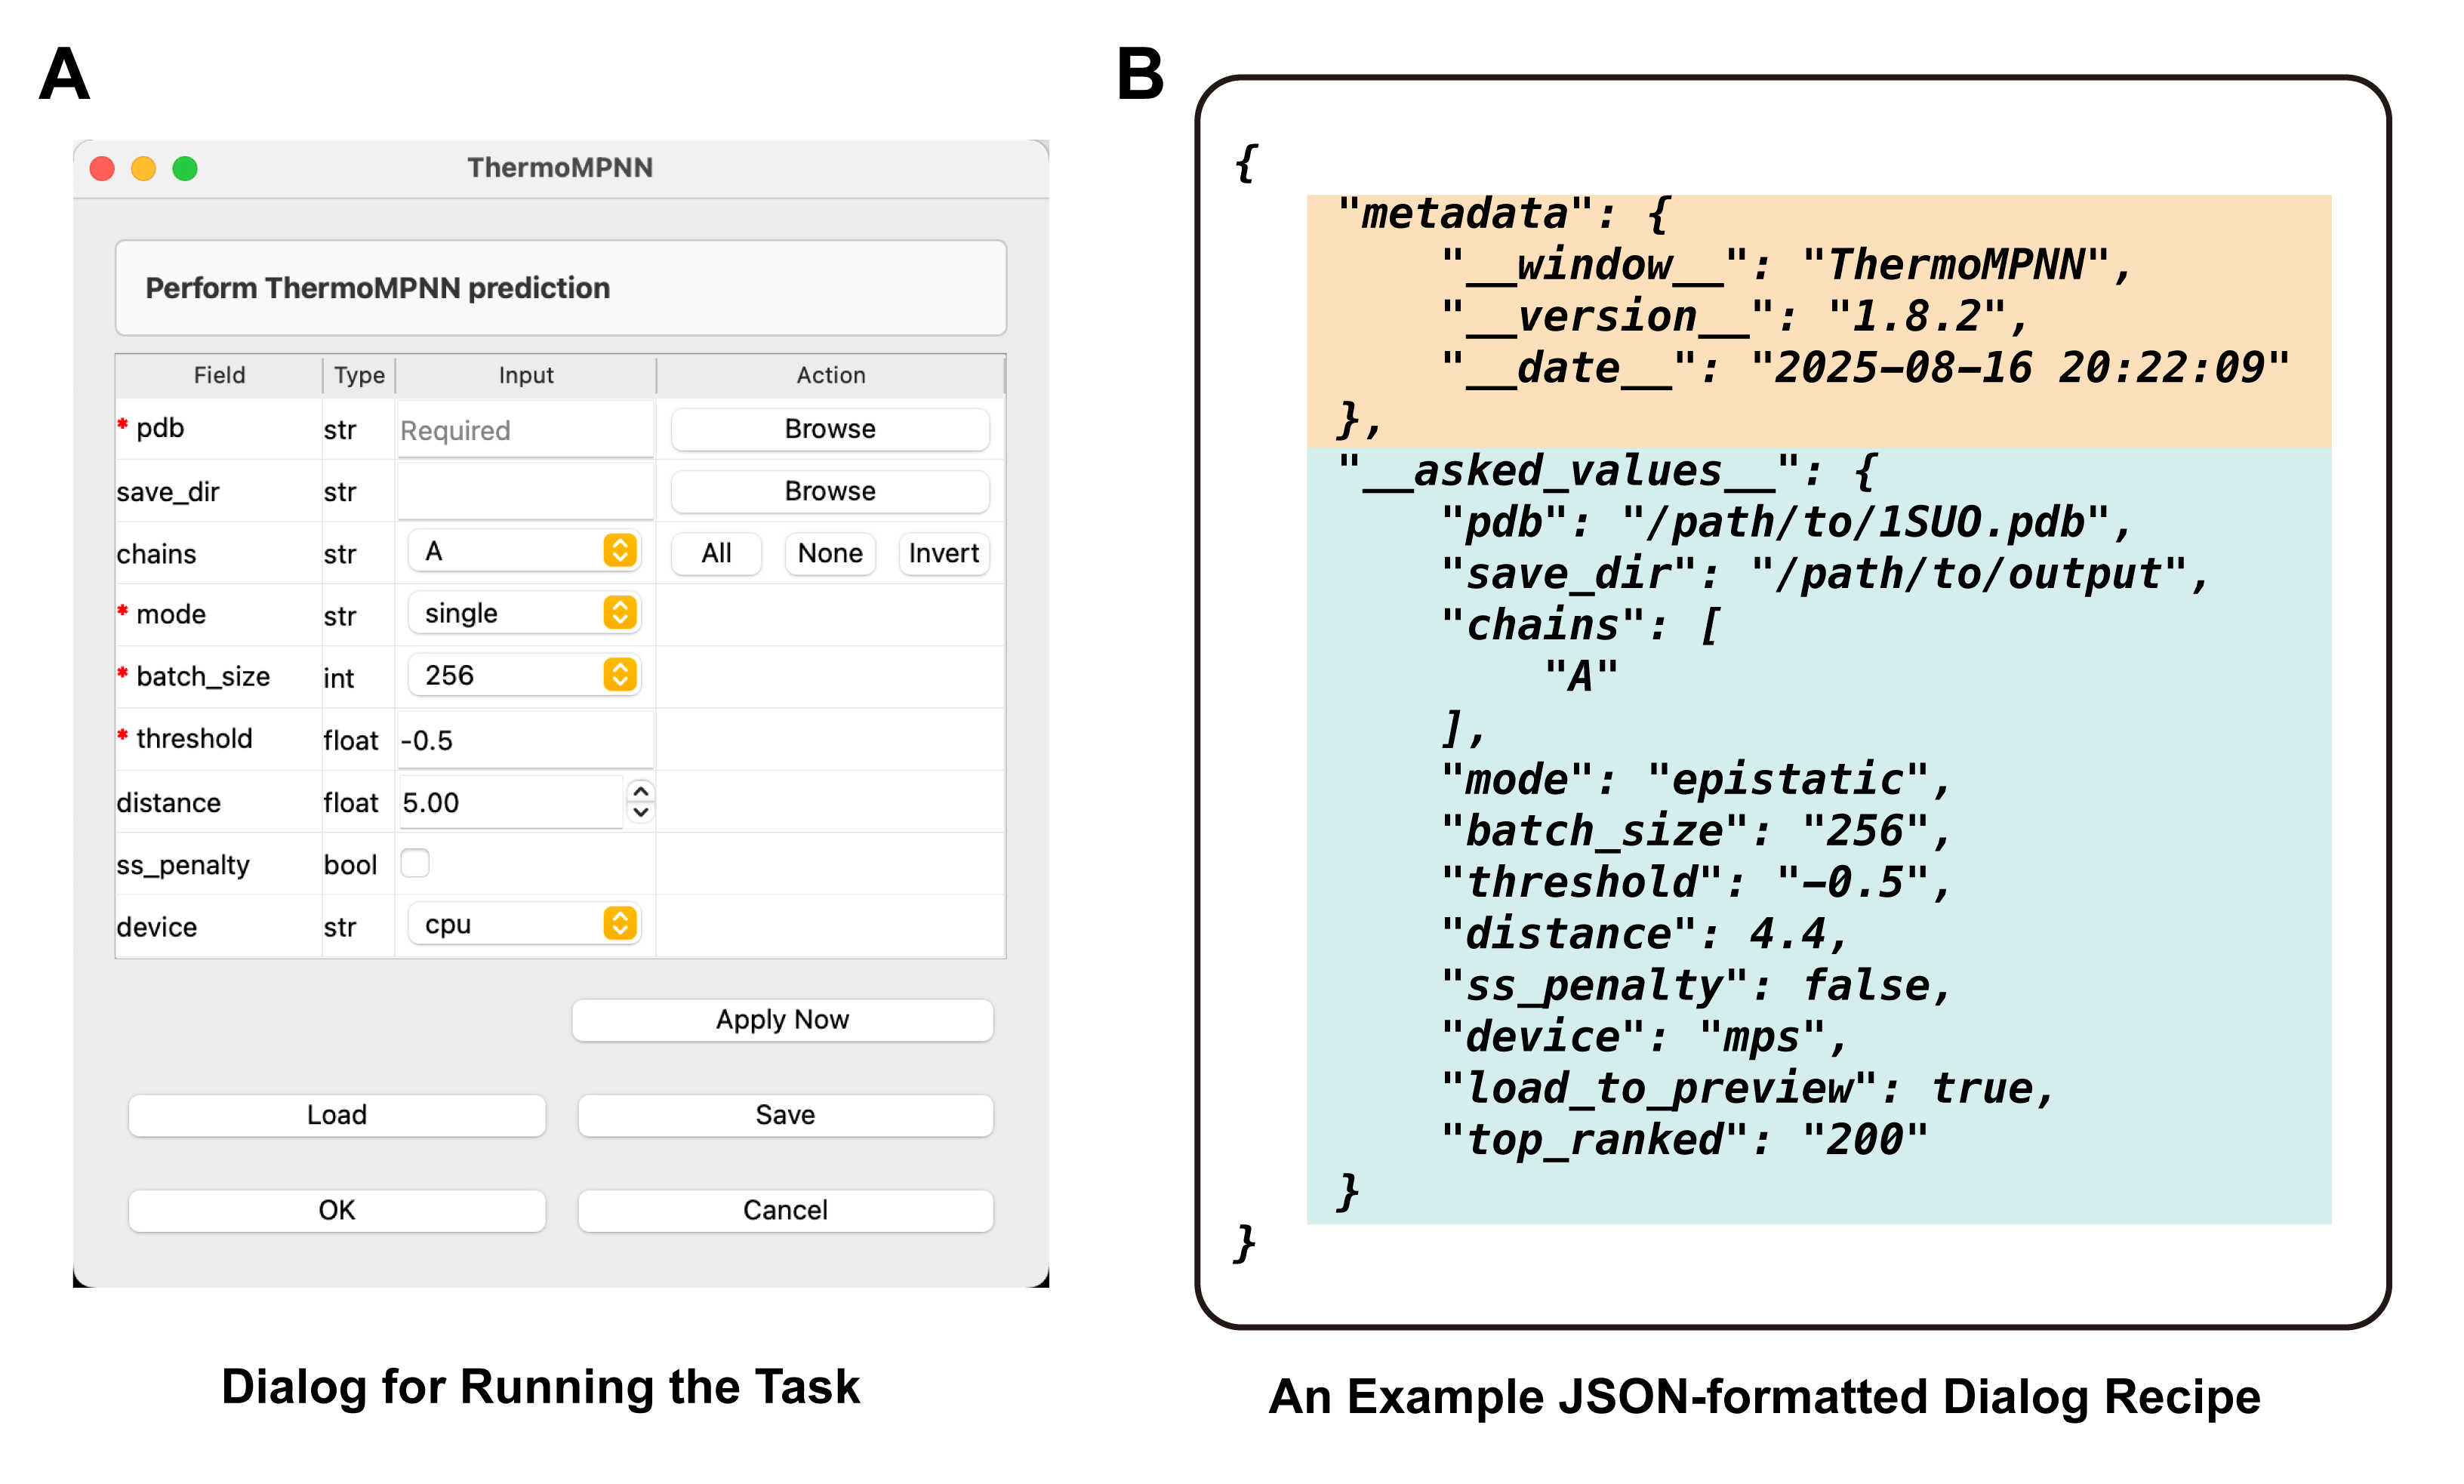The image size is (2464, 1484).
Task: Click the Type column header
Action: click(359, 375)
